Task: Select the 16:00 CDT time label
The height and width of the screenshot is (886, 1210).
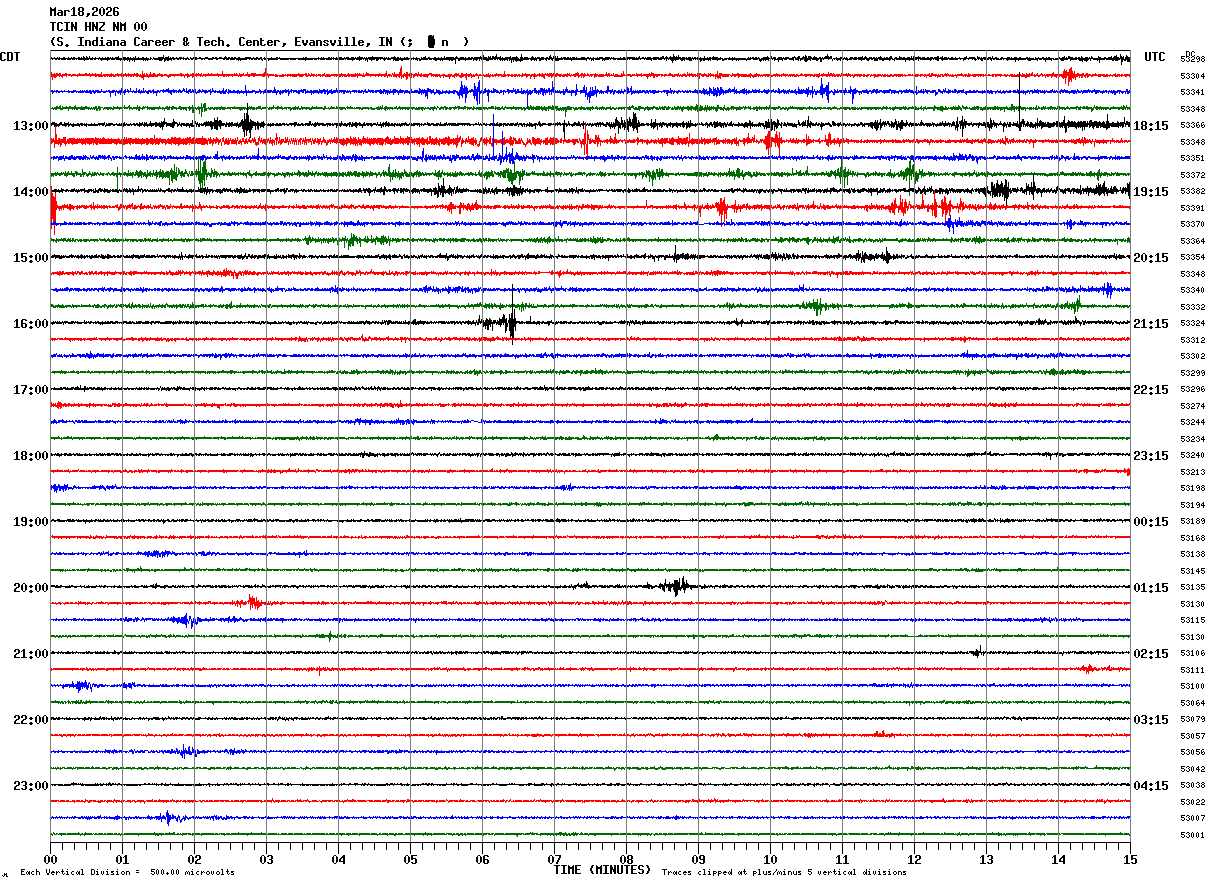Action: [31, 324]
